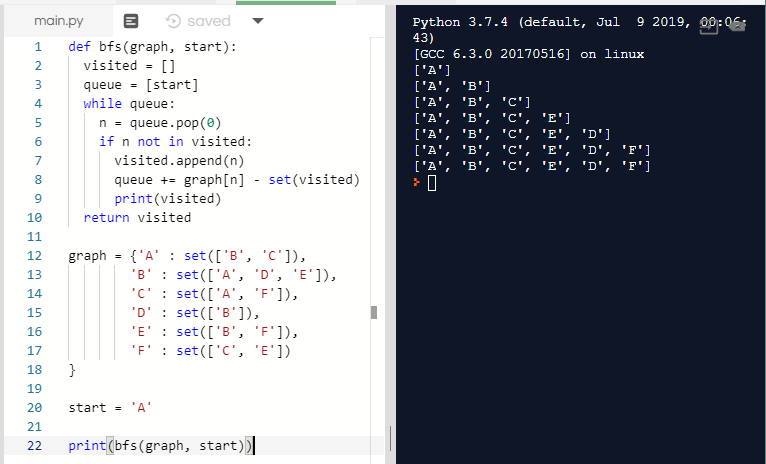
Task: Click line number 22 in the gutter
Action: tap(35, 446)
